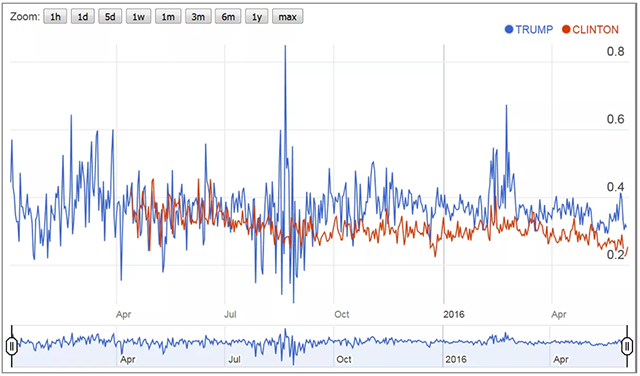Select the CLINTON legend label

coord(596,29)
